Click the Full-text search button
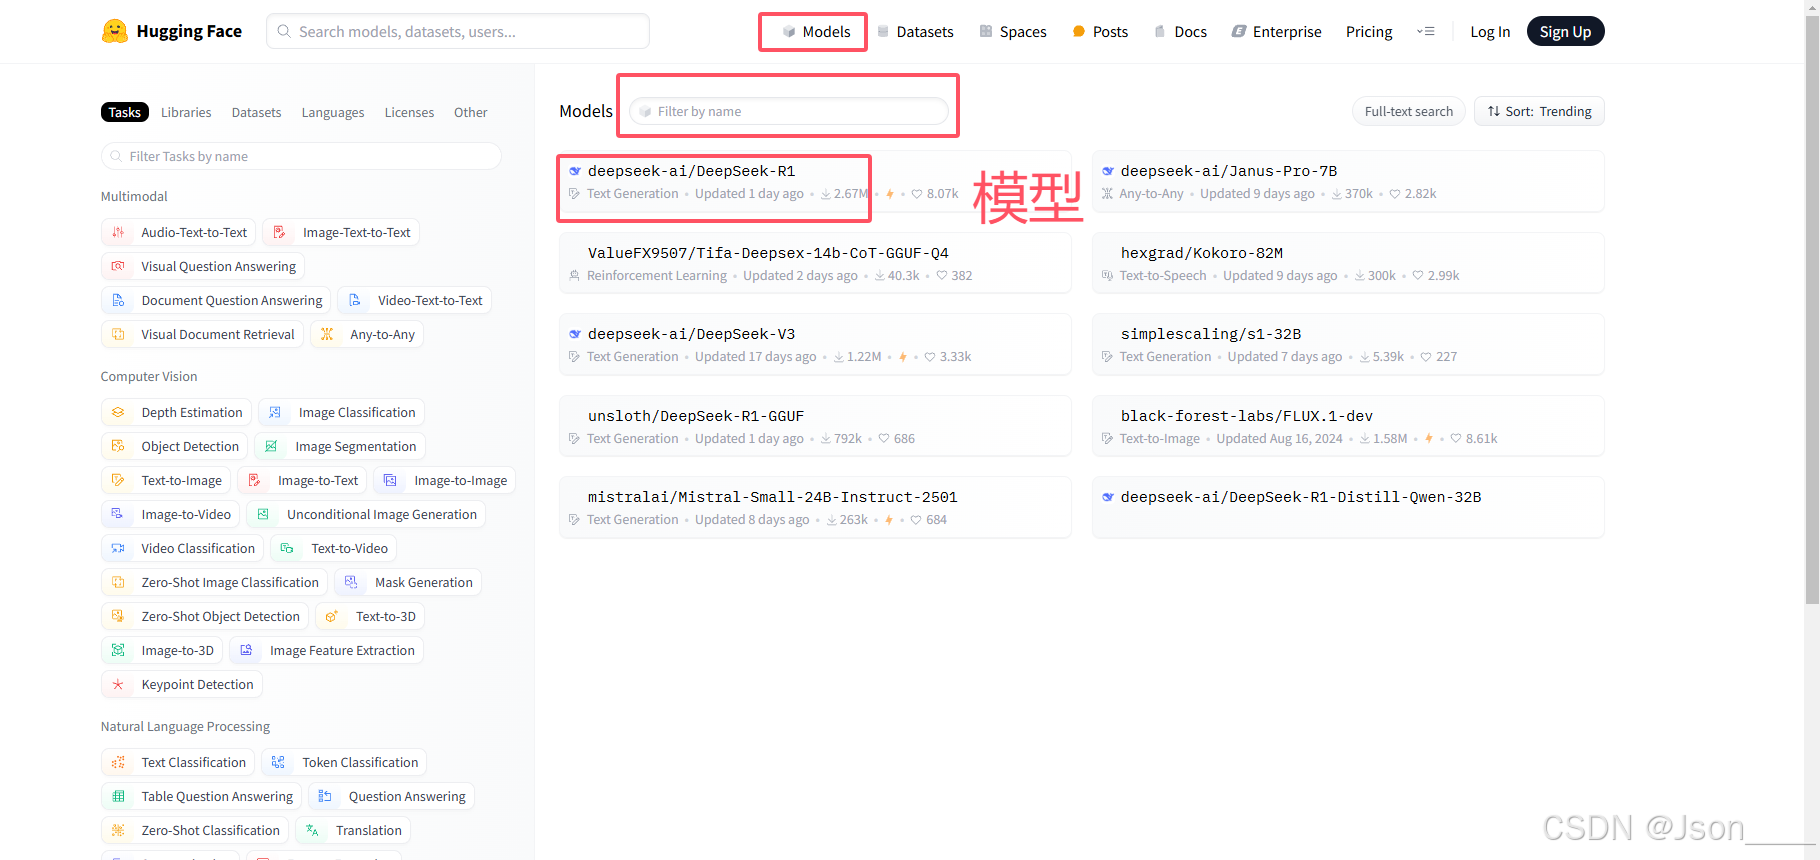The image size is (1820, 860). click(1409, 111)
